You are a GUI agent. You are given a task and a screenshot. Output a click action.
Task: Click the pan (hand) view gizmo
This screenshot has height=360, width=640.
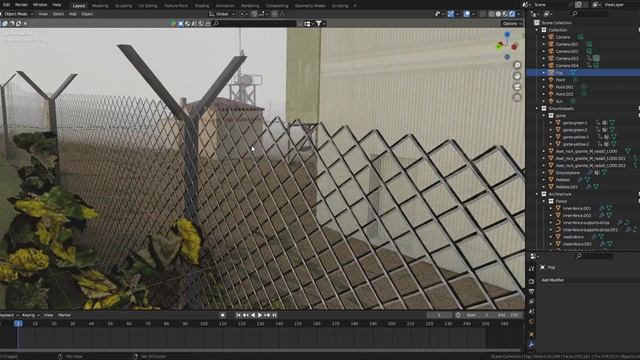coord(517,76)
